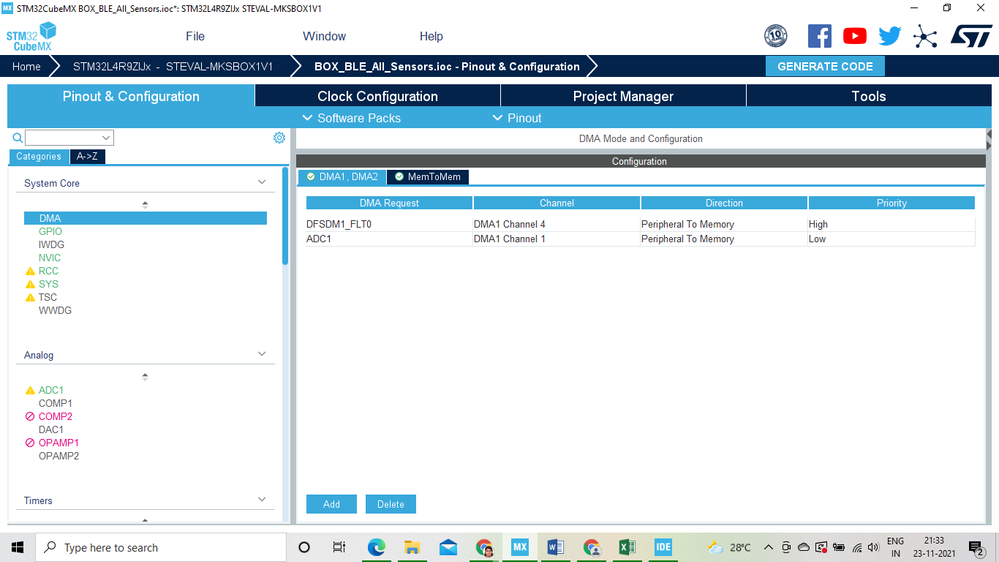The width and height of the screenshot is (999, 562).
Task: Open the ST YouTube channel icon
Action: click(854, 36)
